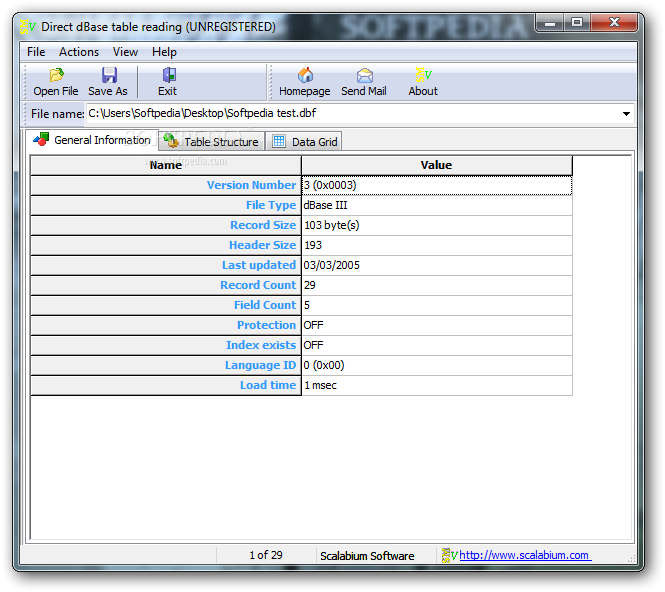665x592 pixels.
Task: Click the Save As floppy disk icon
Action: (x=109, y=75)
